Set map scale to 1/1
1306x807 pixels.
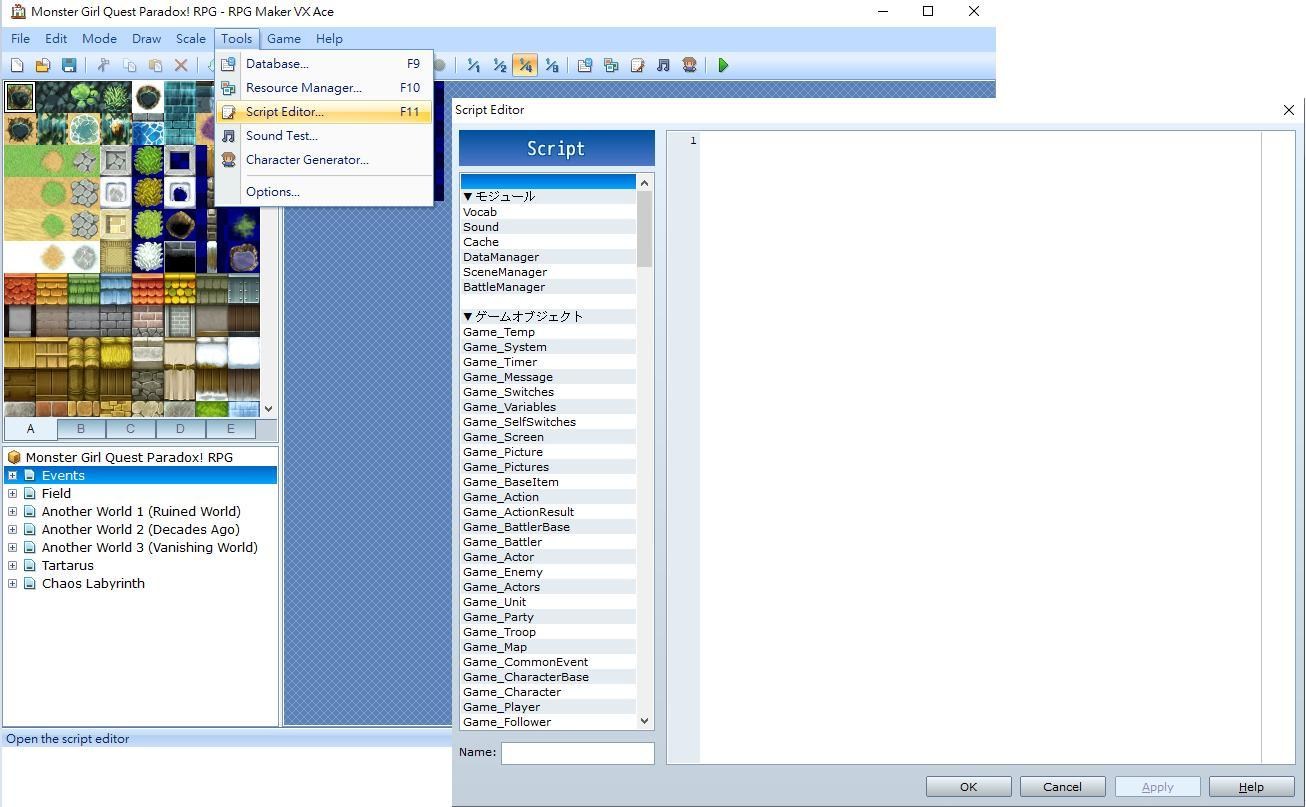pyautogui.click(x=473, y=65)
